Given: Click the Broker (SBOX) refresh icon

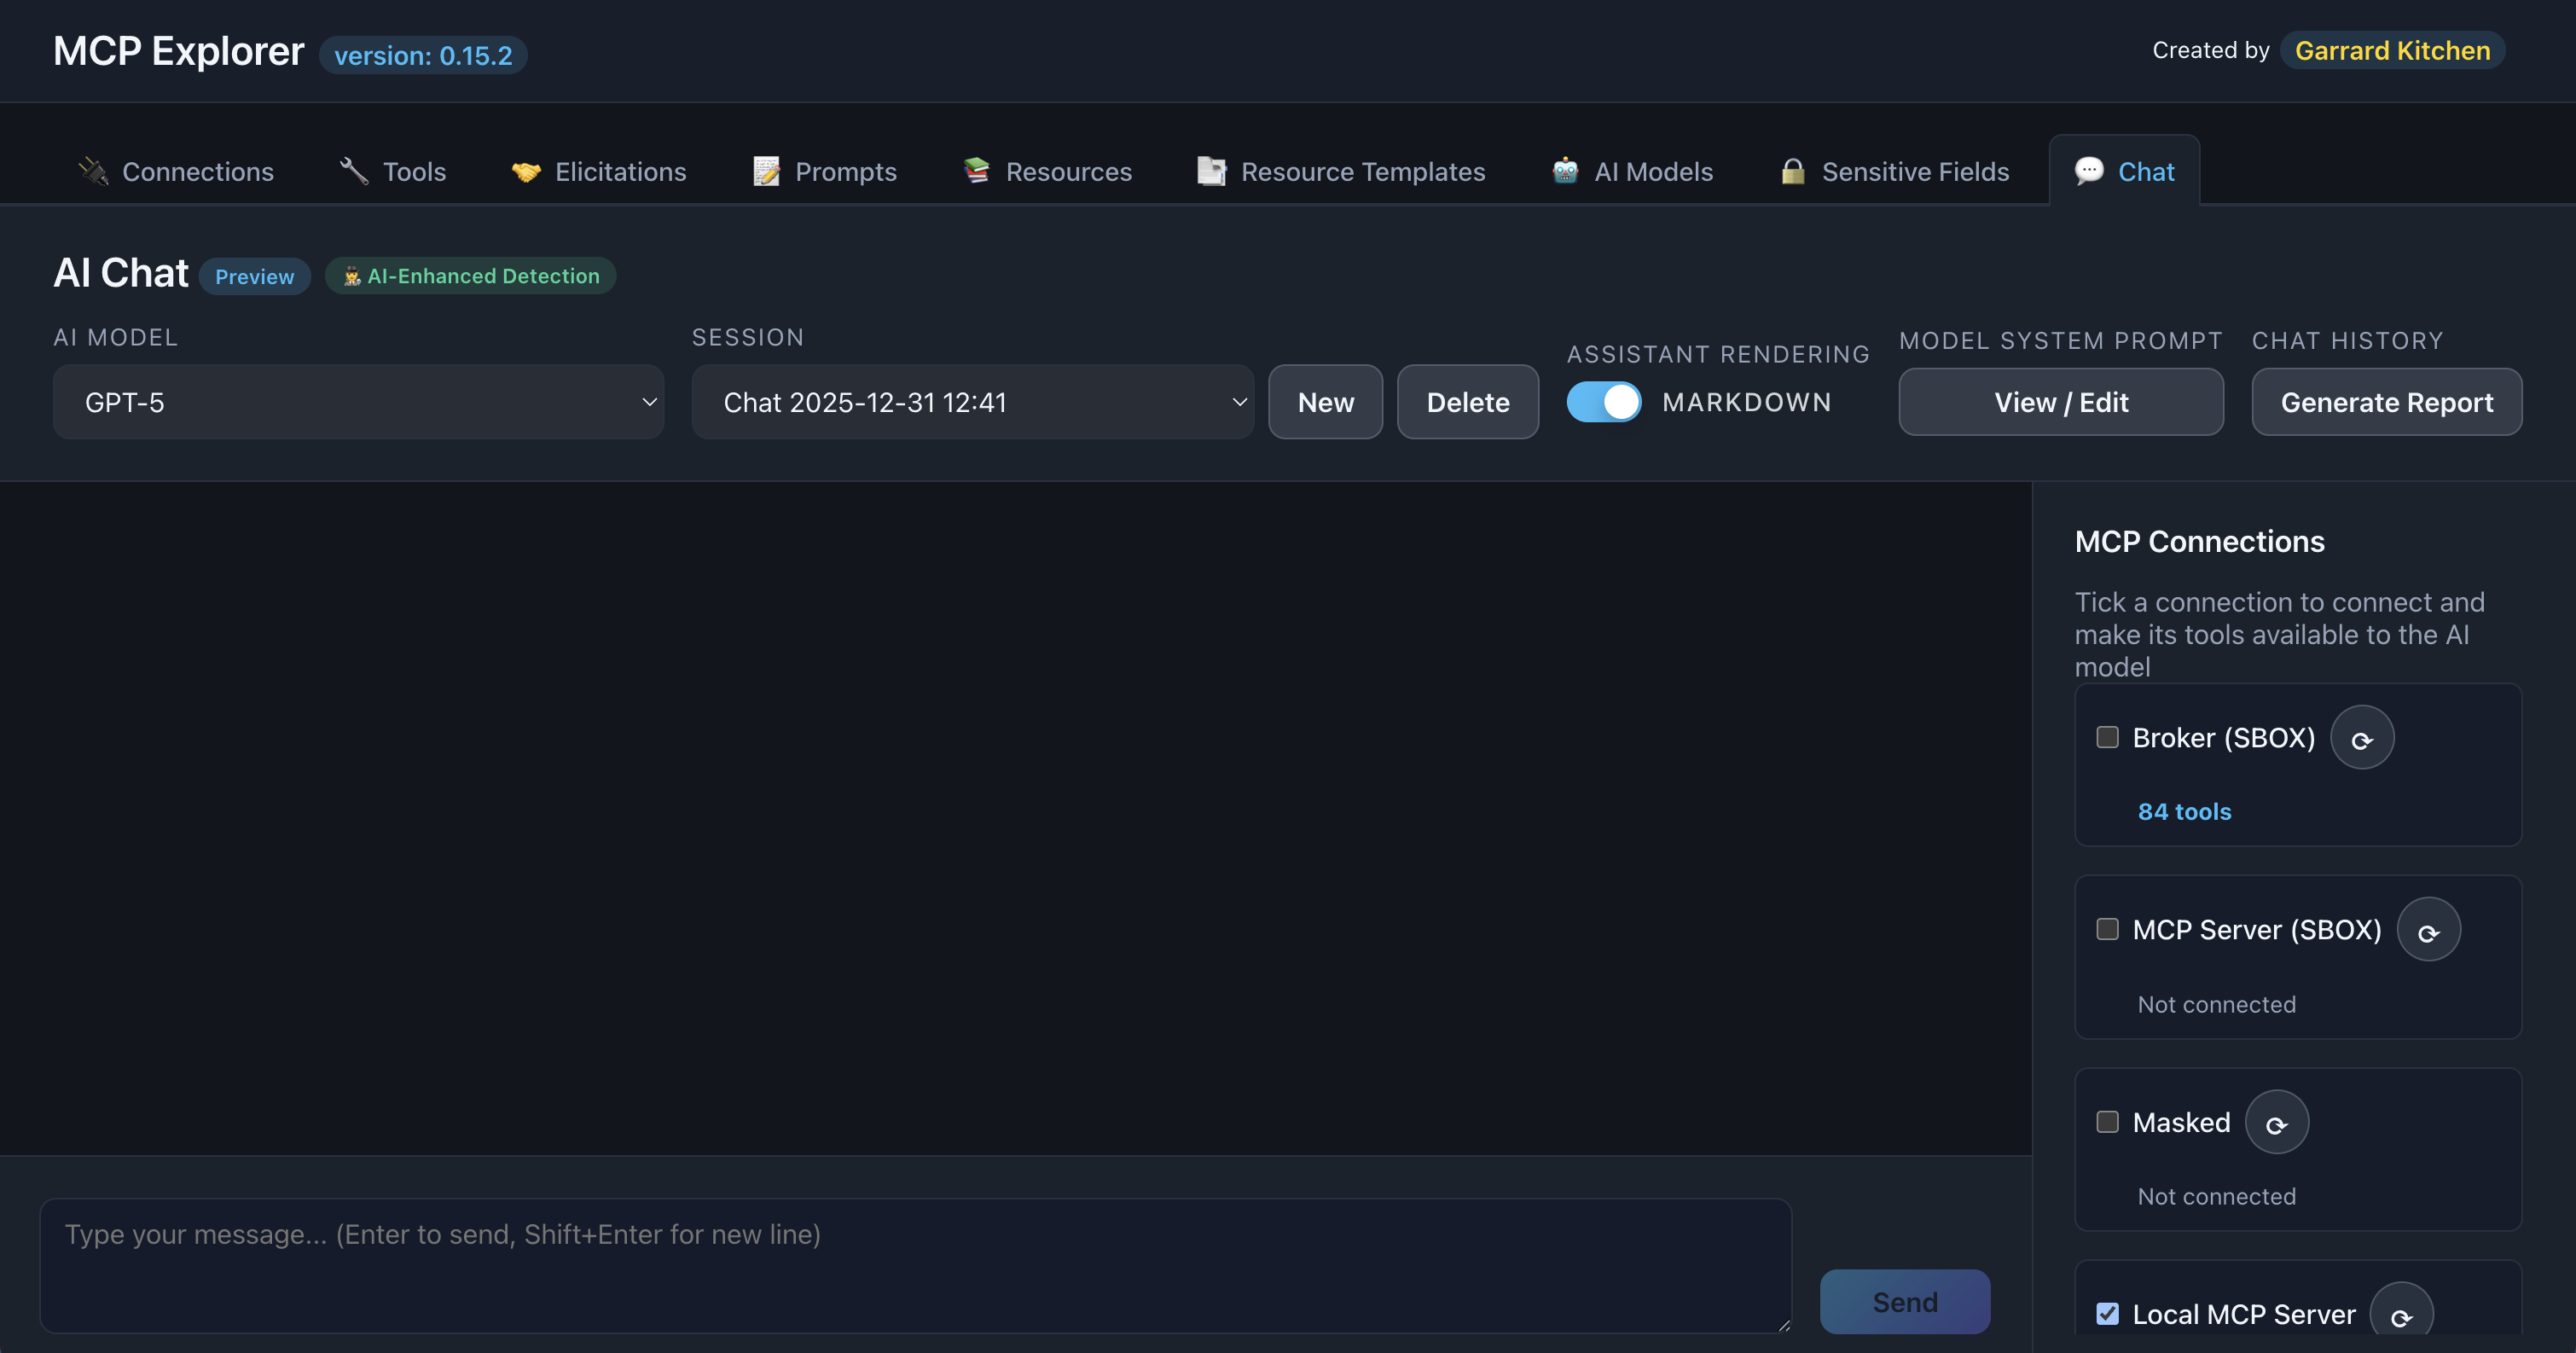Looking at the screenshot, I should click(2361, 738).
